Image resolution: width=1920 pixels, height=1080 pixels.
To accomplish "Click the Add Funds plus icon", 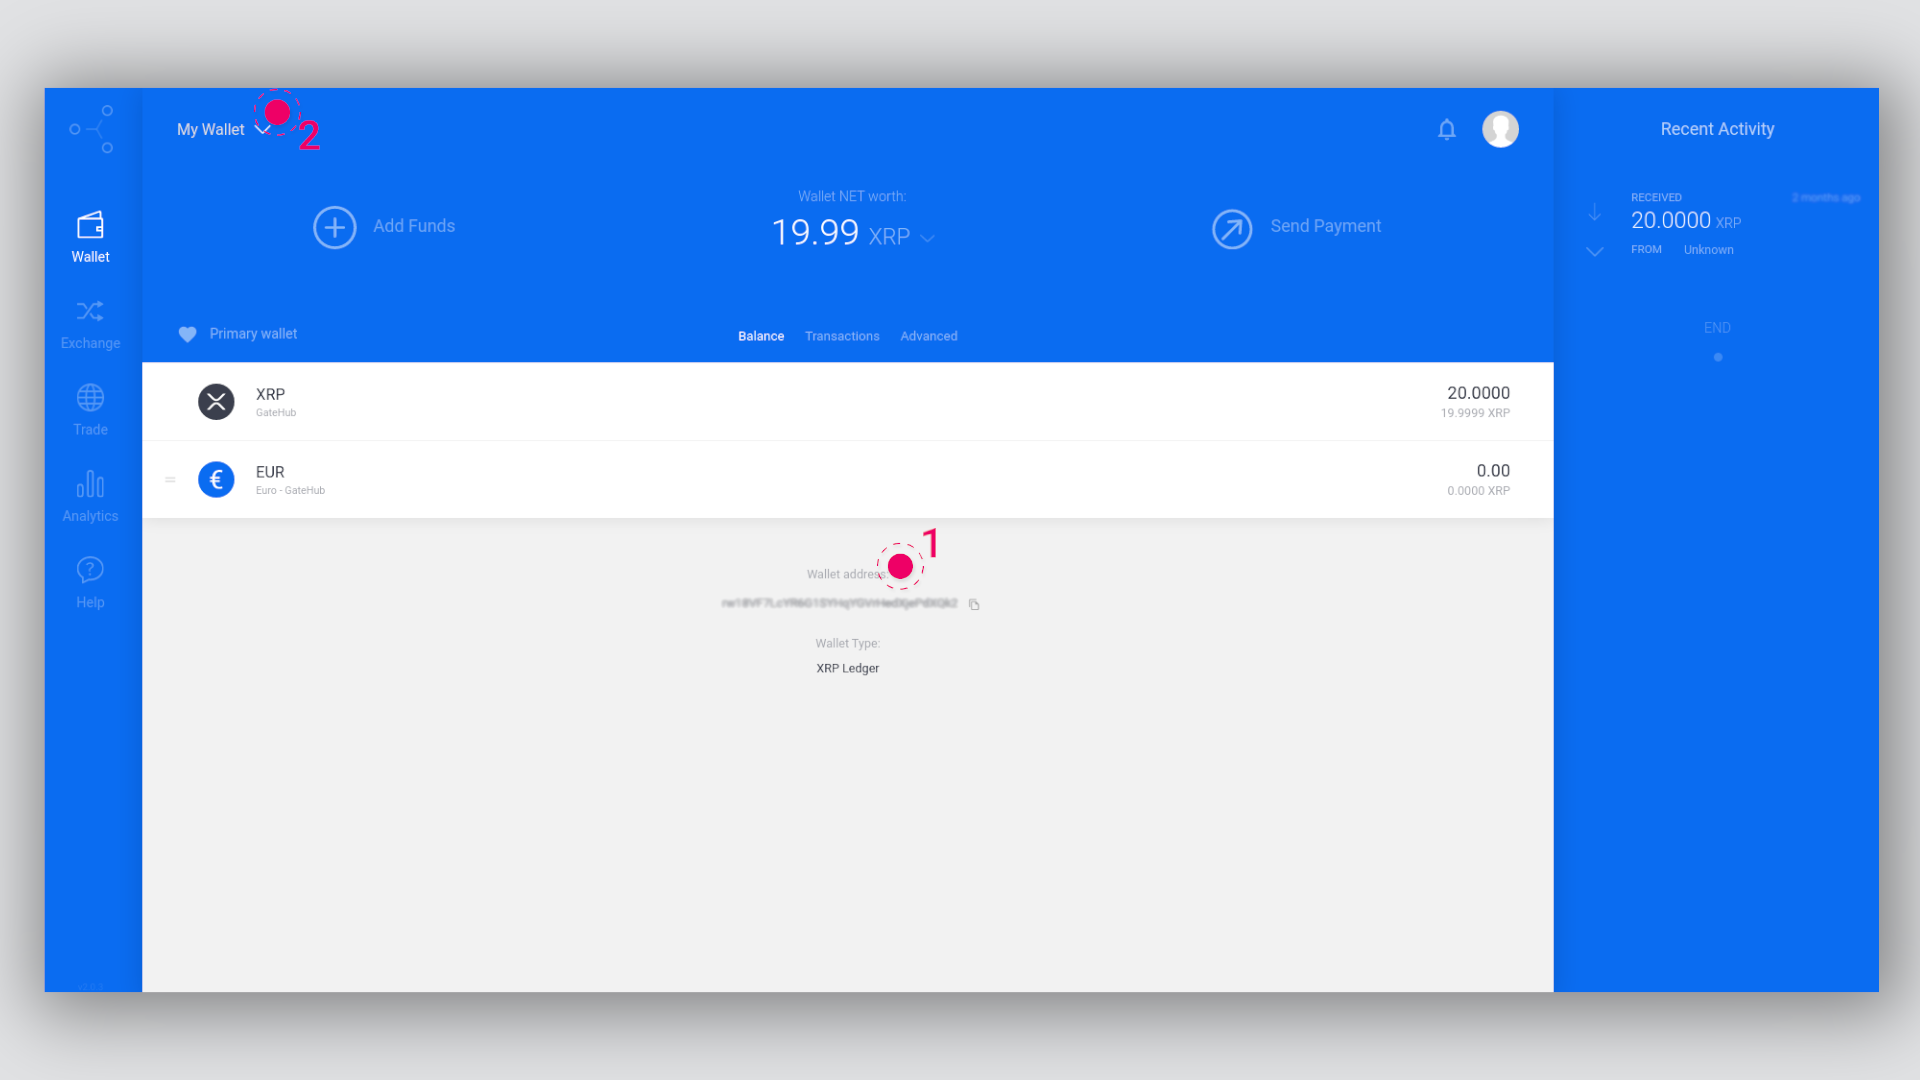I will [334, 227].
